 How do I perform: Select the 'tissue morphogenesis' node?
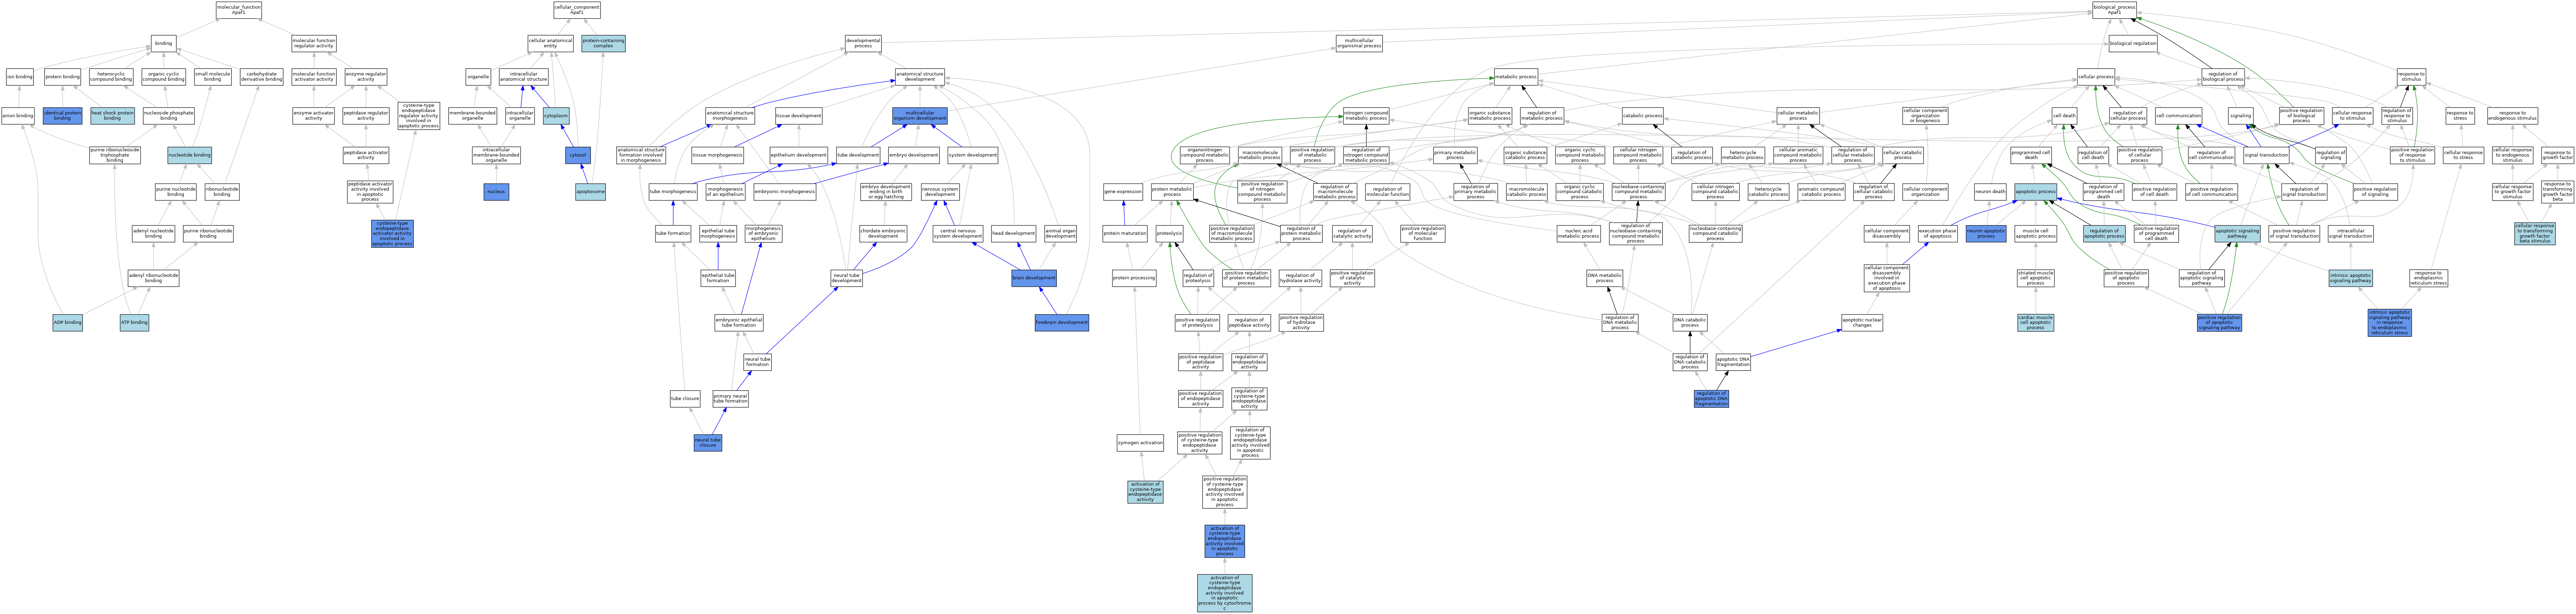click(x=717, y=155)
